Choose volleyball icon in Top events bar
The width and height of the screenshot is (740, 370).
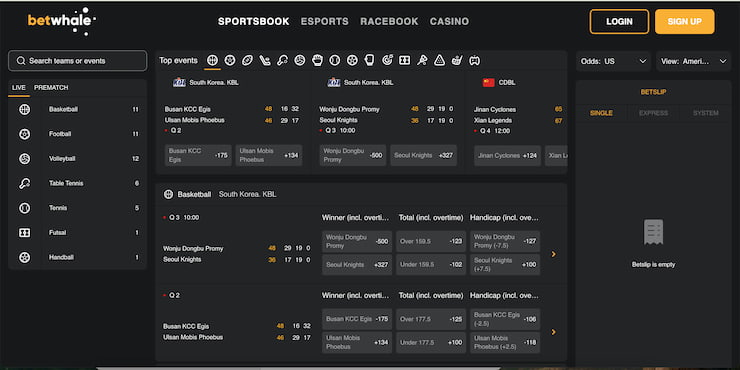[300, 60]
